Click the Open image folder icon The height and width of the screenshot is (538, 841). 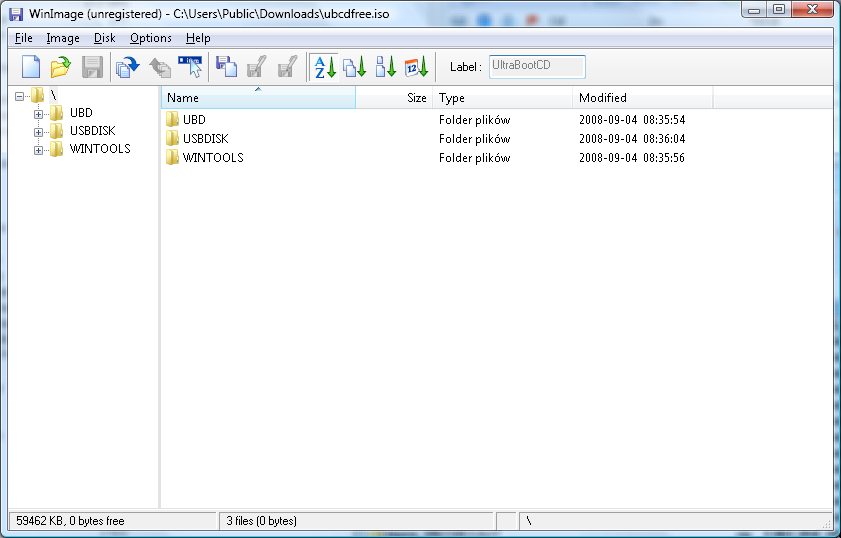click(x=61, y=67)
